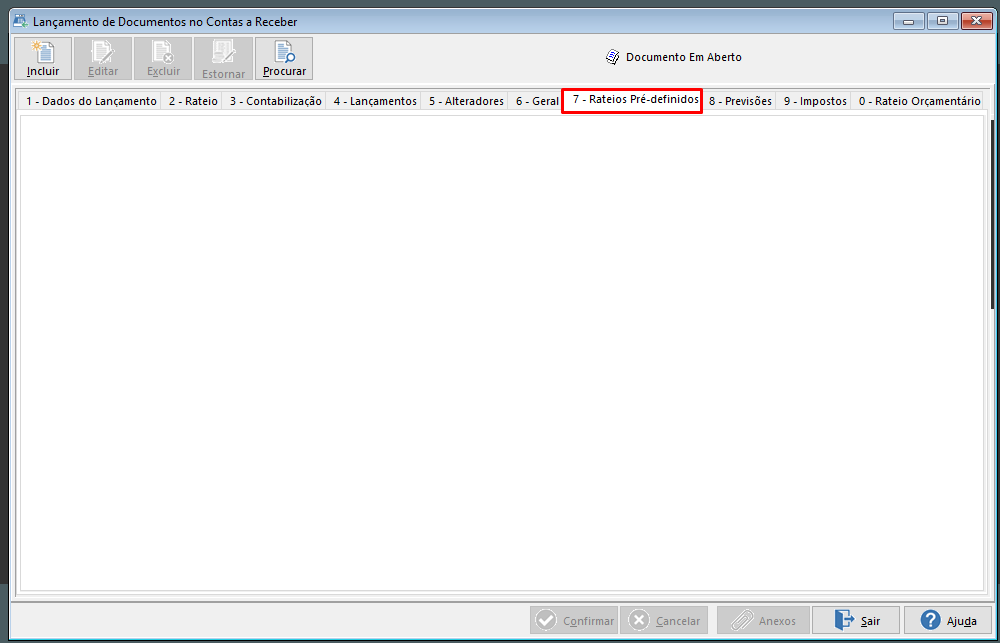Image resolution: width=1000 pixels, height=643 pixels.
Task: Select the 3 - Contabilização tab
Action: [276, 101]
